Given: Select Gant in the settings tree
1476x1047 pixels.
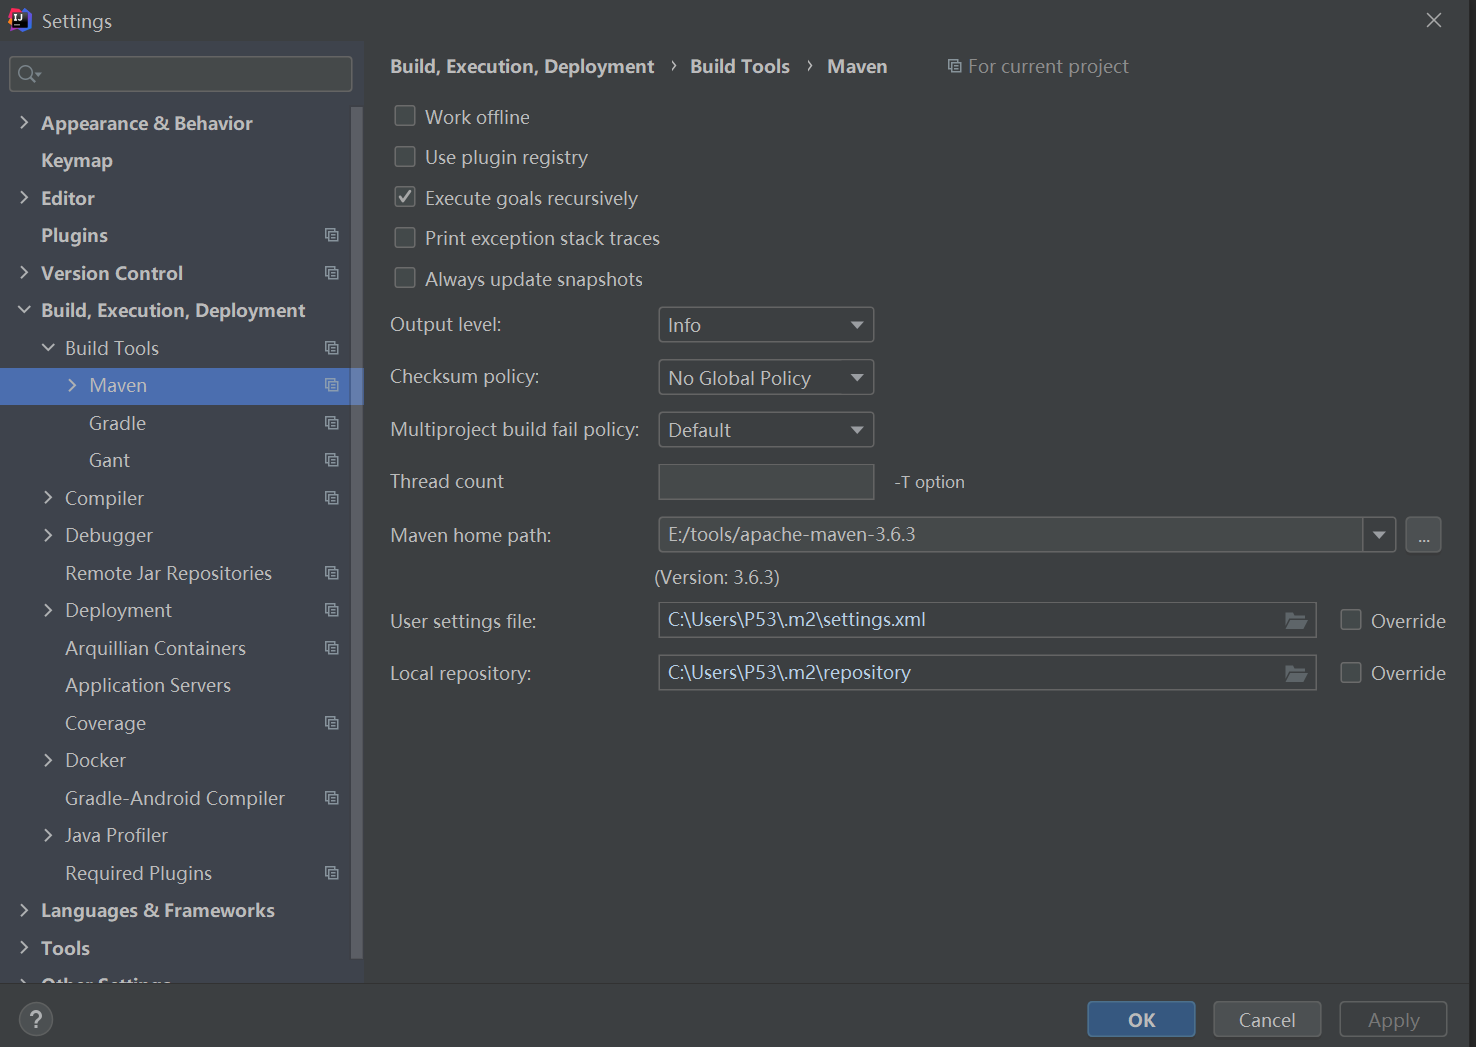Looking at the screenshot, I should (109, 461).
